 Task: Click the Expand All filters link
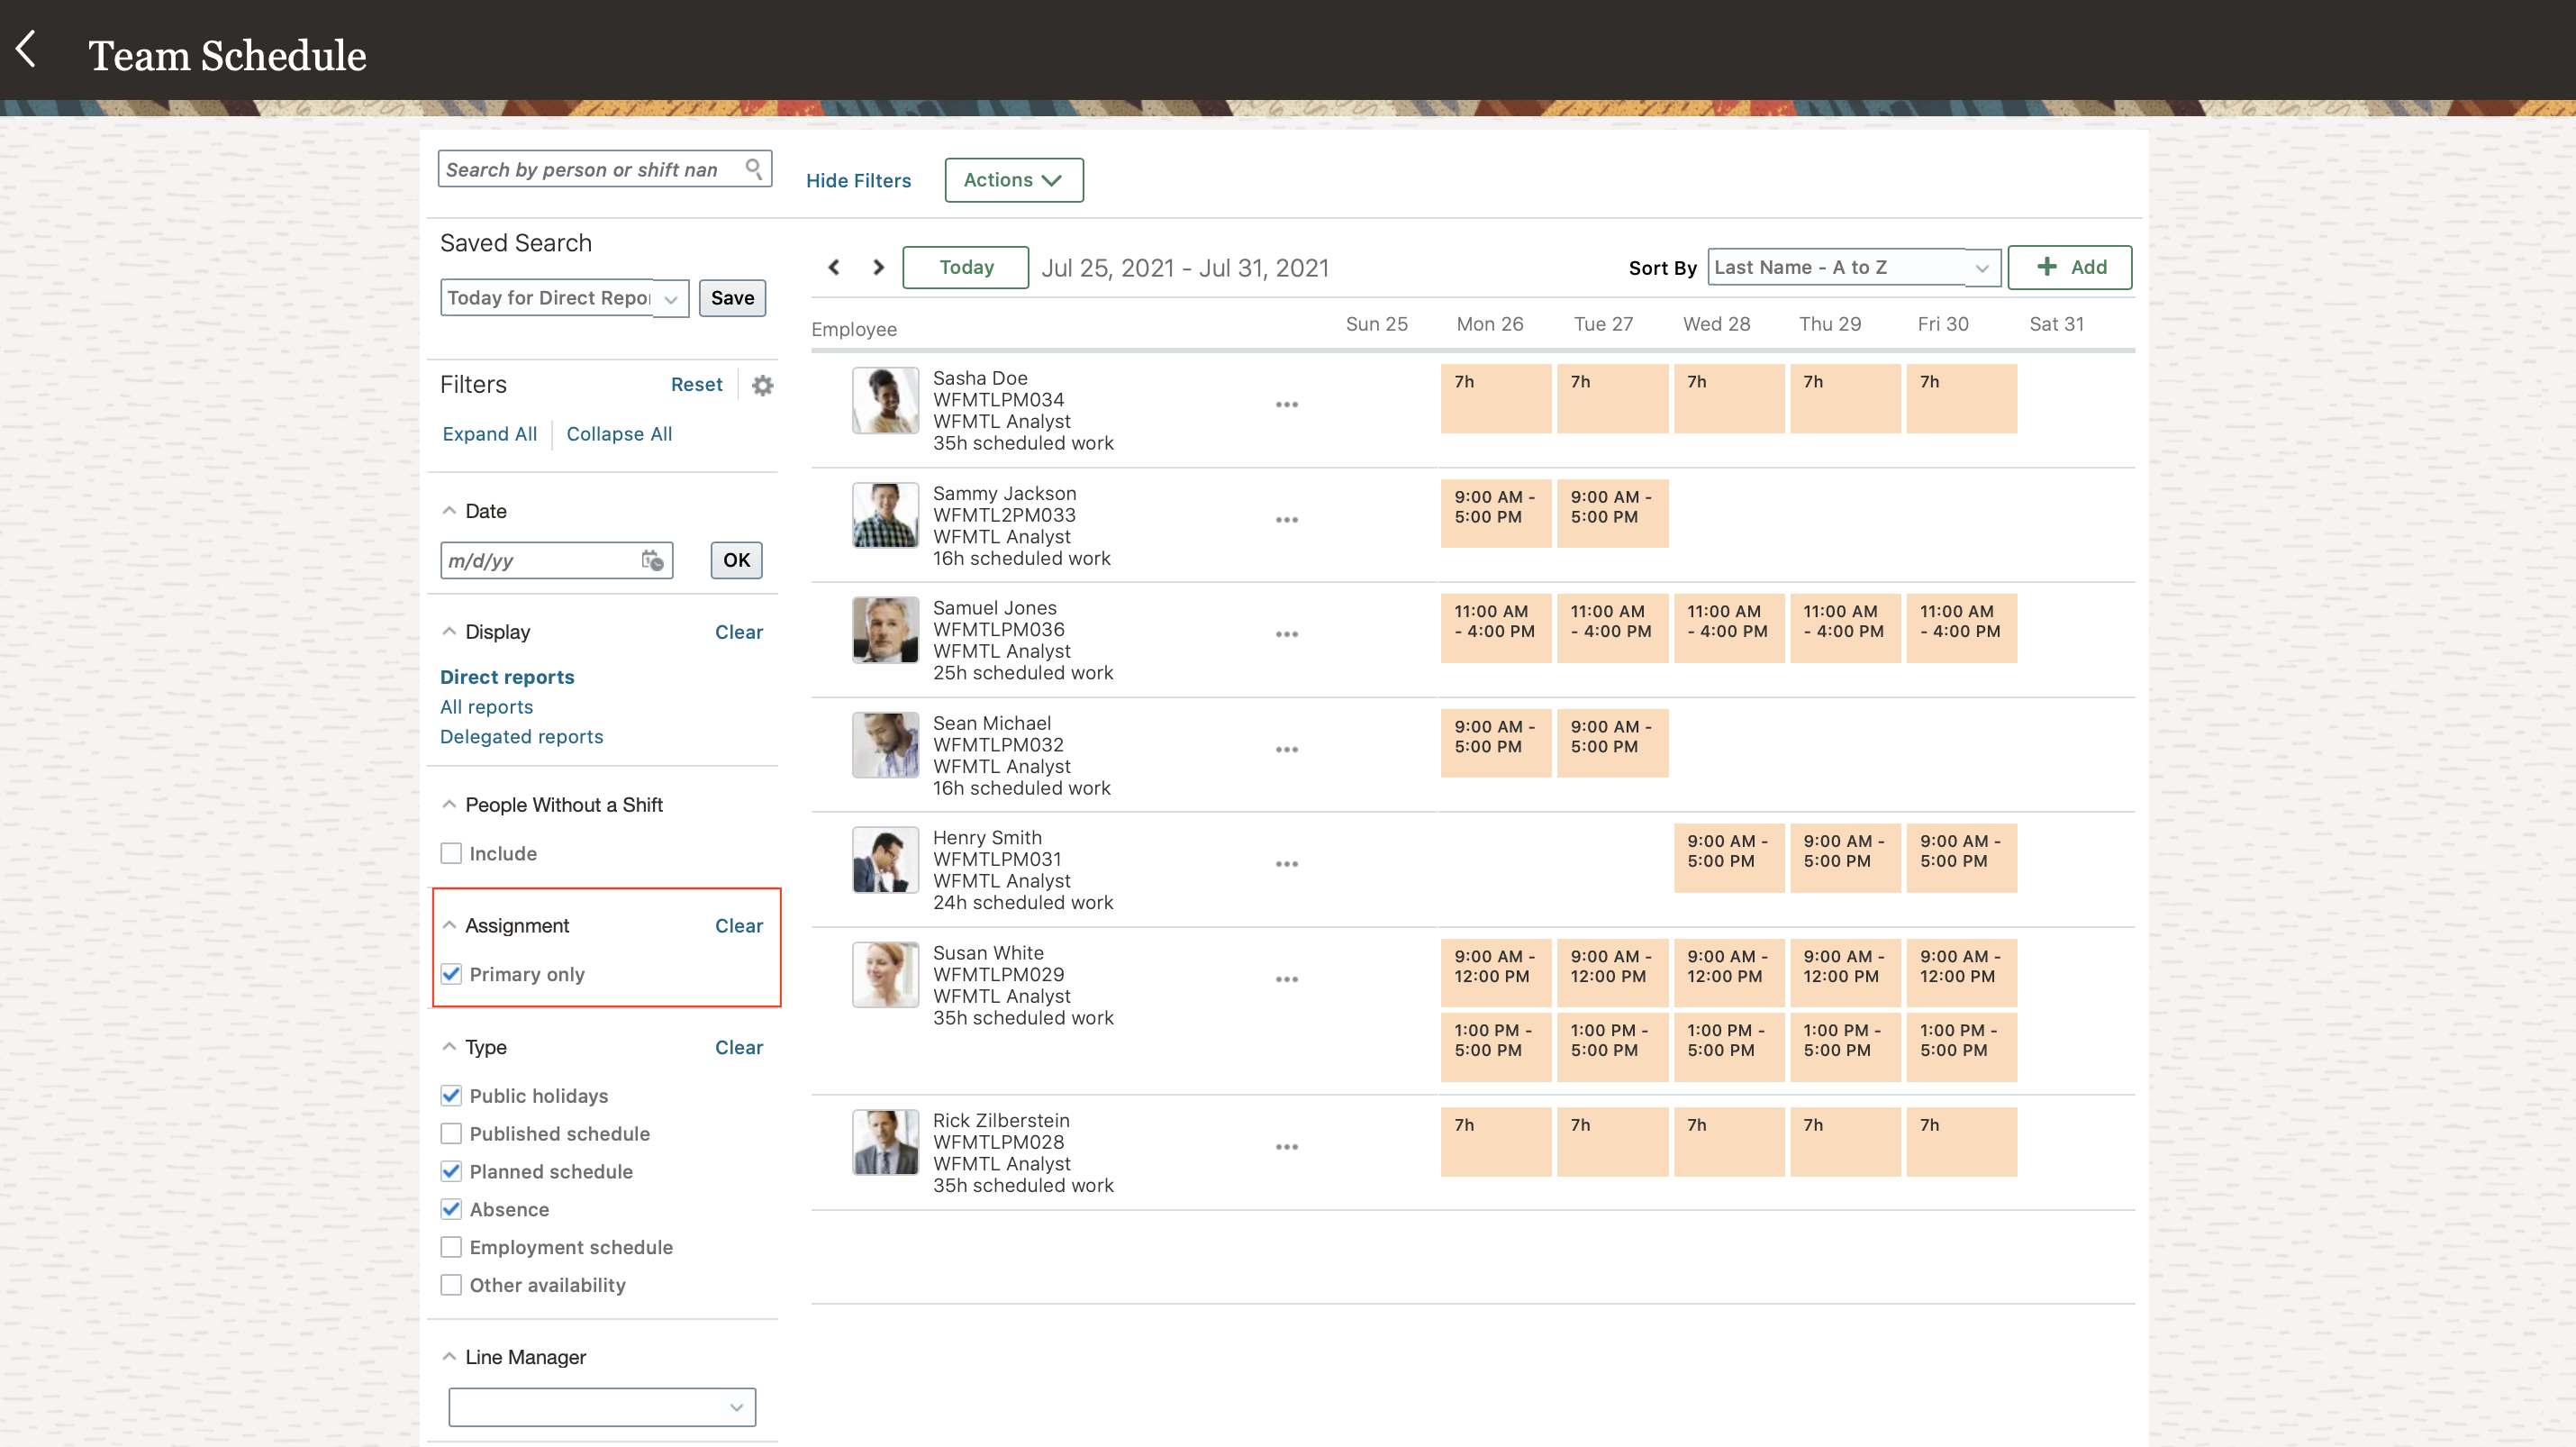tap(489, 434)
